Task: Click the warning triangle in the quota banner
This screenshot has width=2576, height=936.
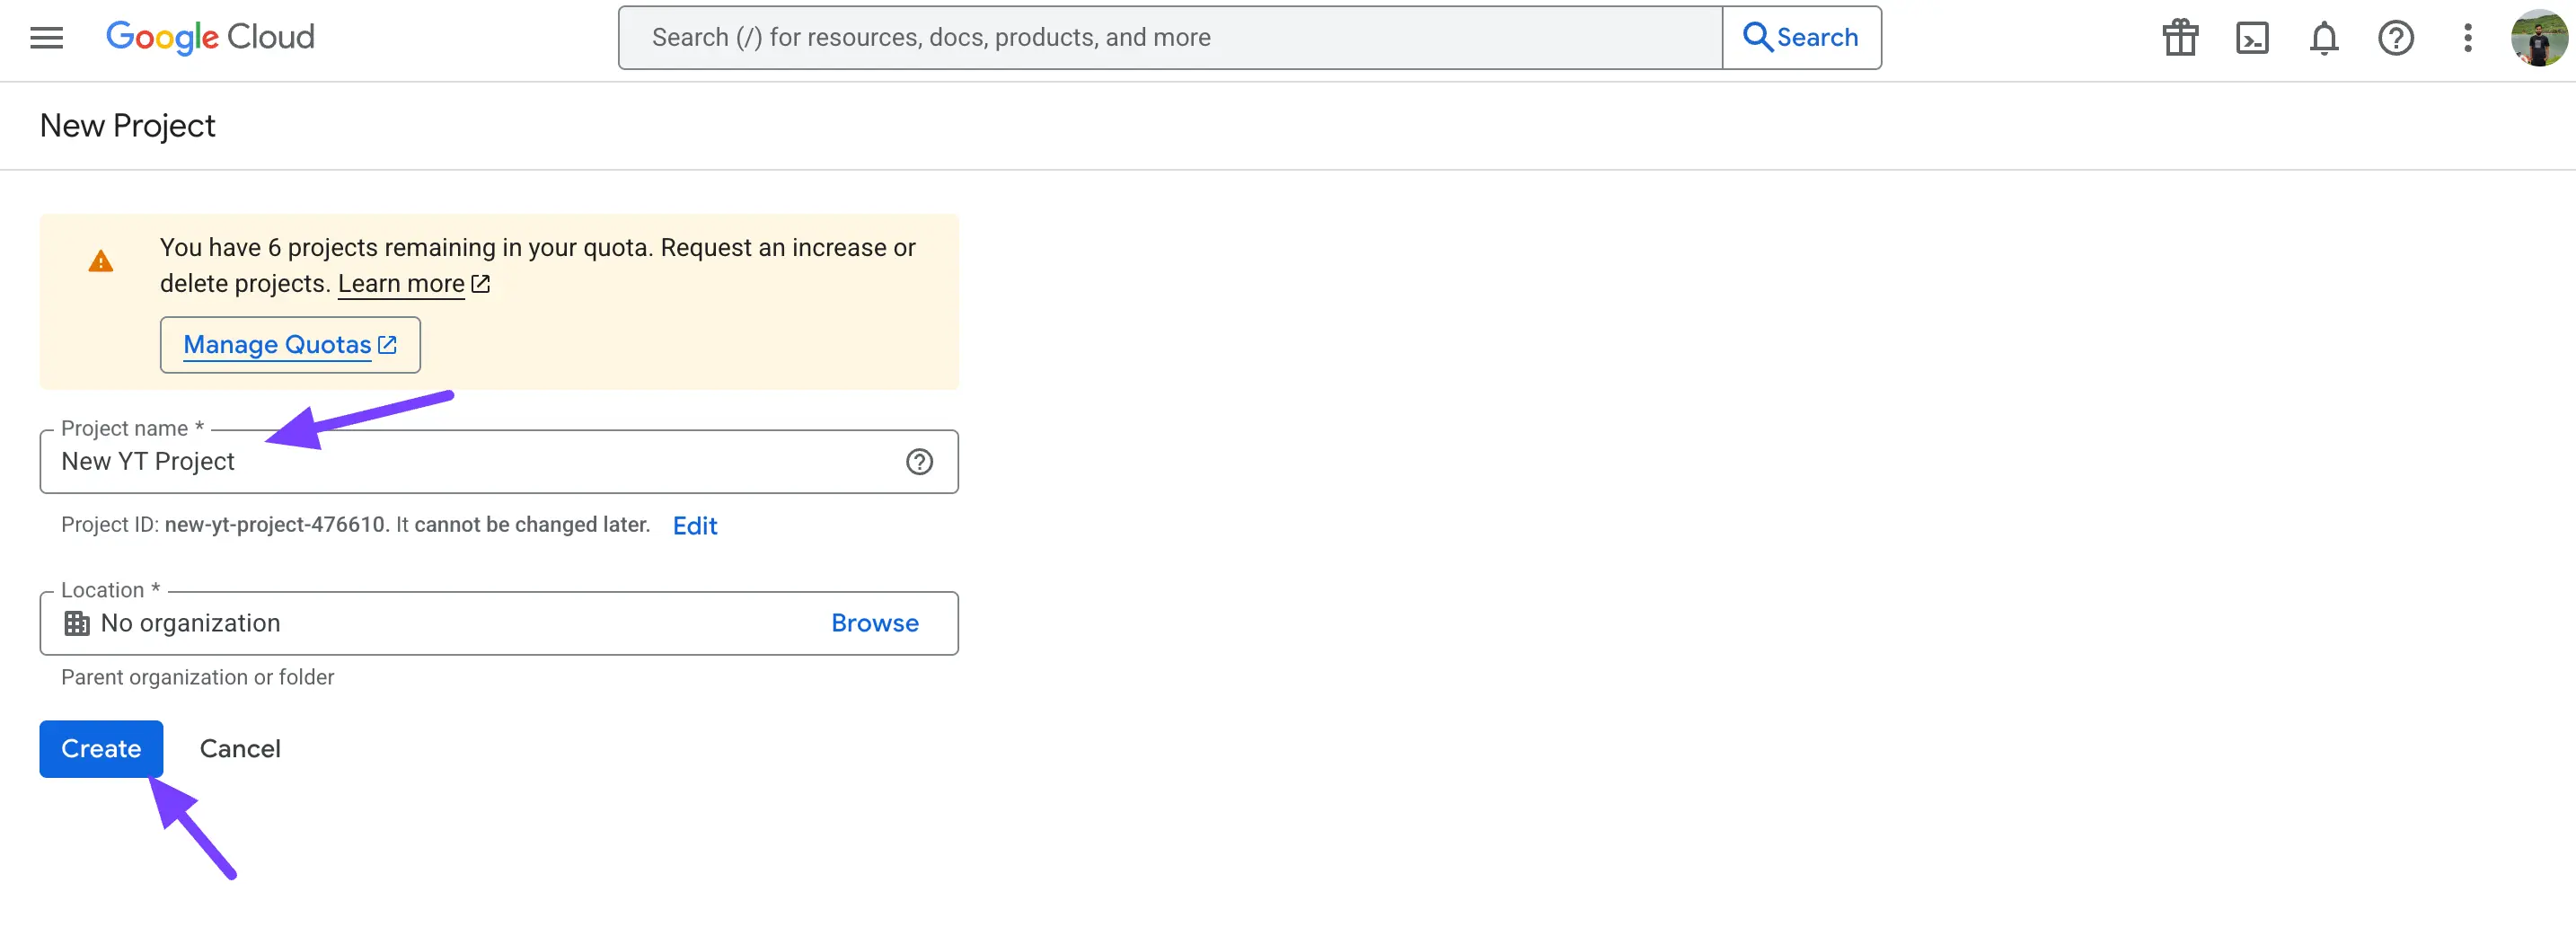Action: (101, 260)
